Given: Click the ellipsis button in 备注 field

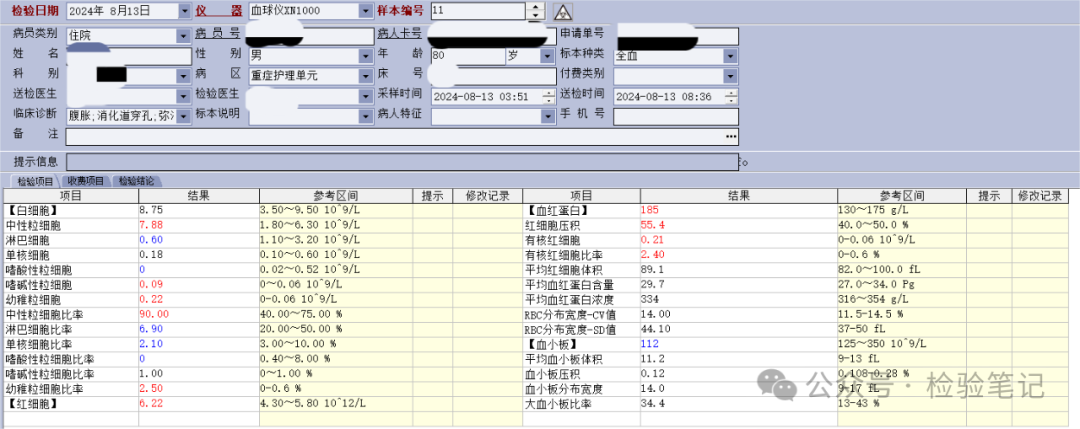Looking at the screenshot, I should click(x=731, y=136).
